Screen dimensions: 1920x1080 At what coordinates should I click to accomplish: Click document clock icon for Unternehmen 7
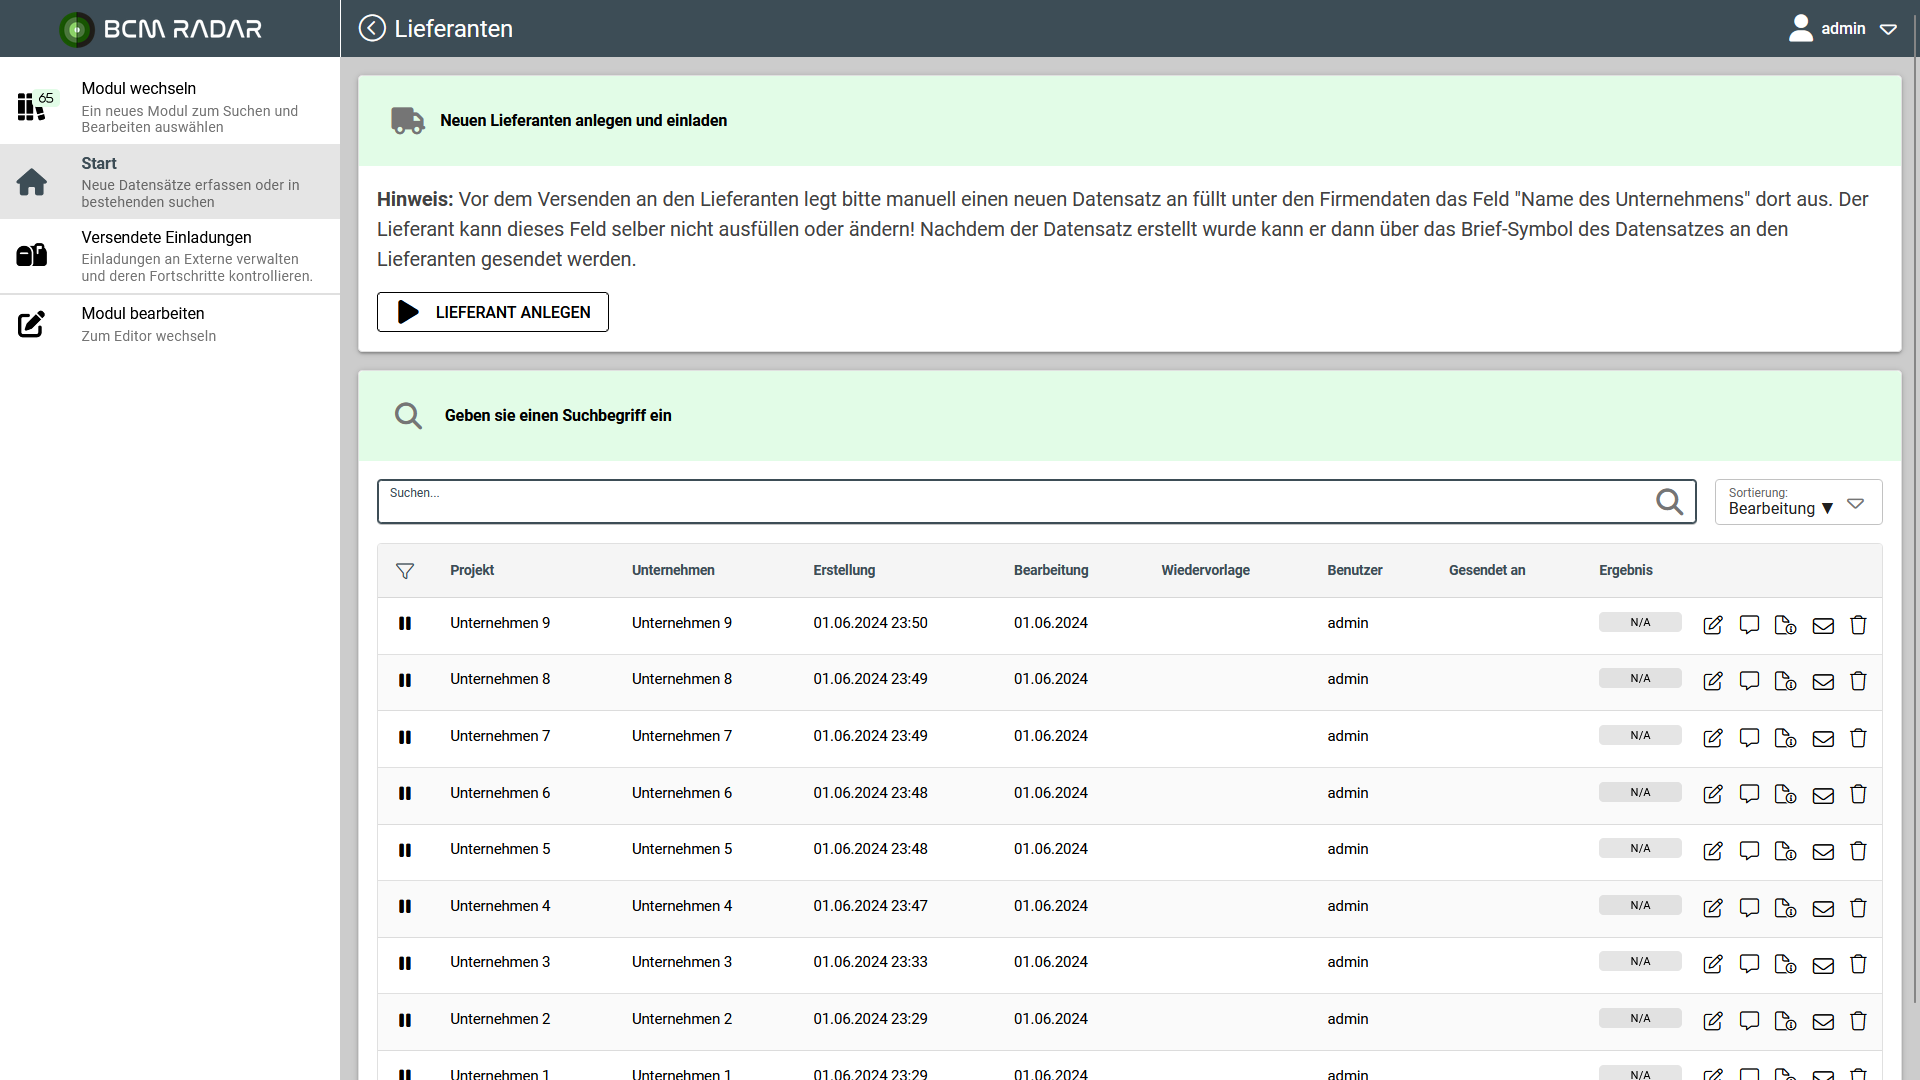point(1785,738)
